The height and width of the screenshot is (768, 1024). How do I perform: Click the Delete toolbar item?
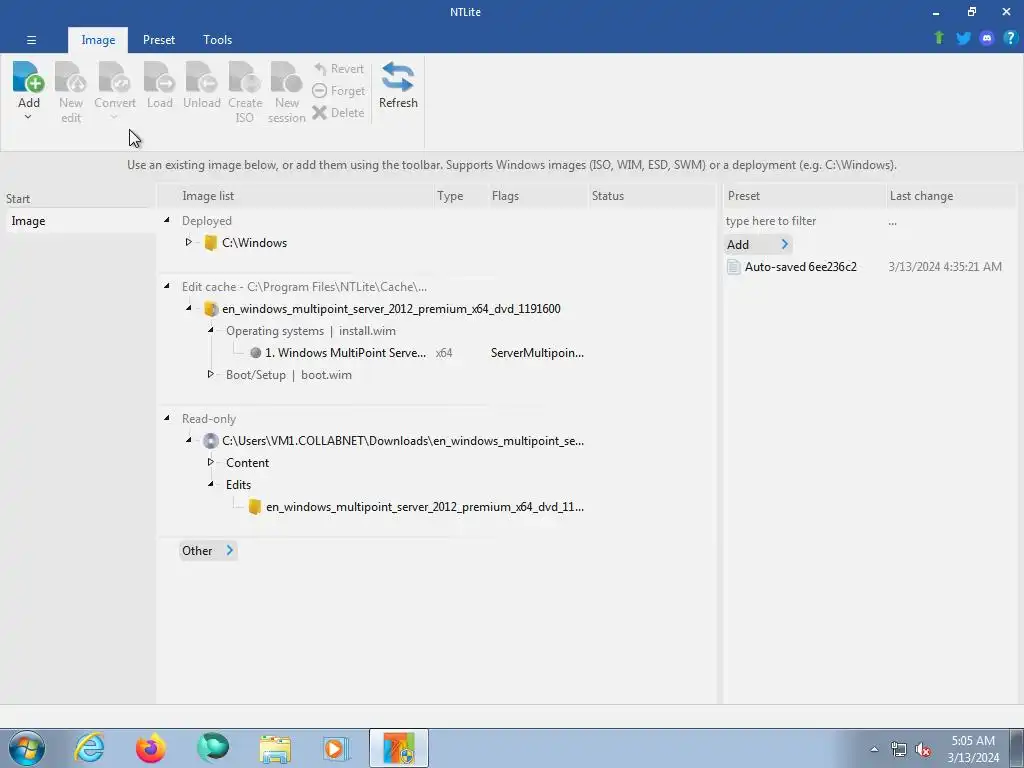[338, 112]
